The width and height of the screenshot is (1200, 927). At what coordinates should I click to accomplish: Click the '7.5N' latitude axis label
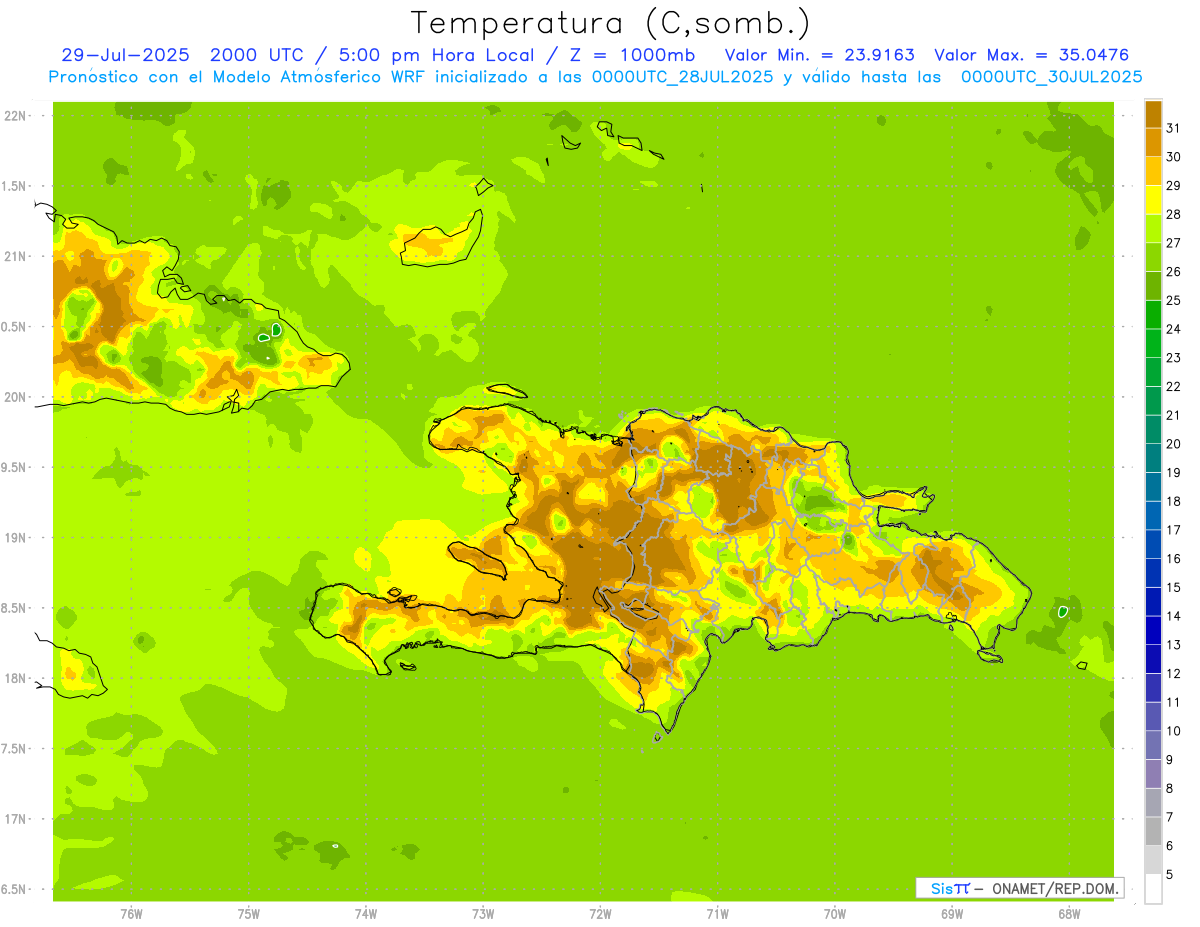(15, 748)
